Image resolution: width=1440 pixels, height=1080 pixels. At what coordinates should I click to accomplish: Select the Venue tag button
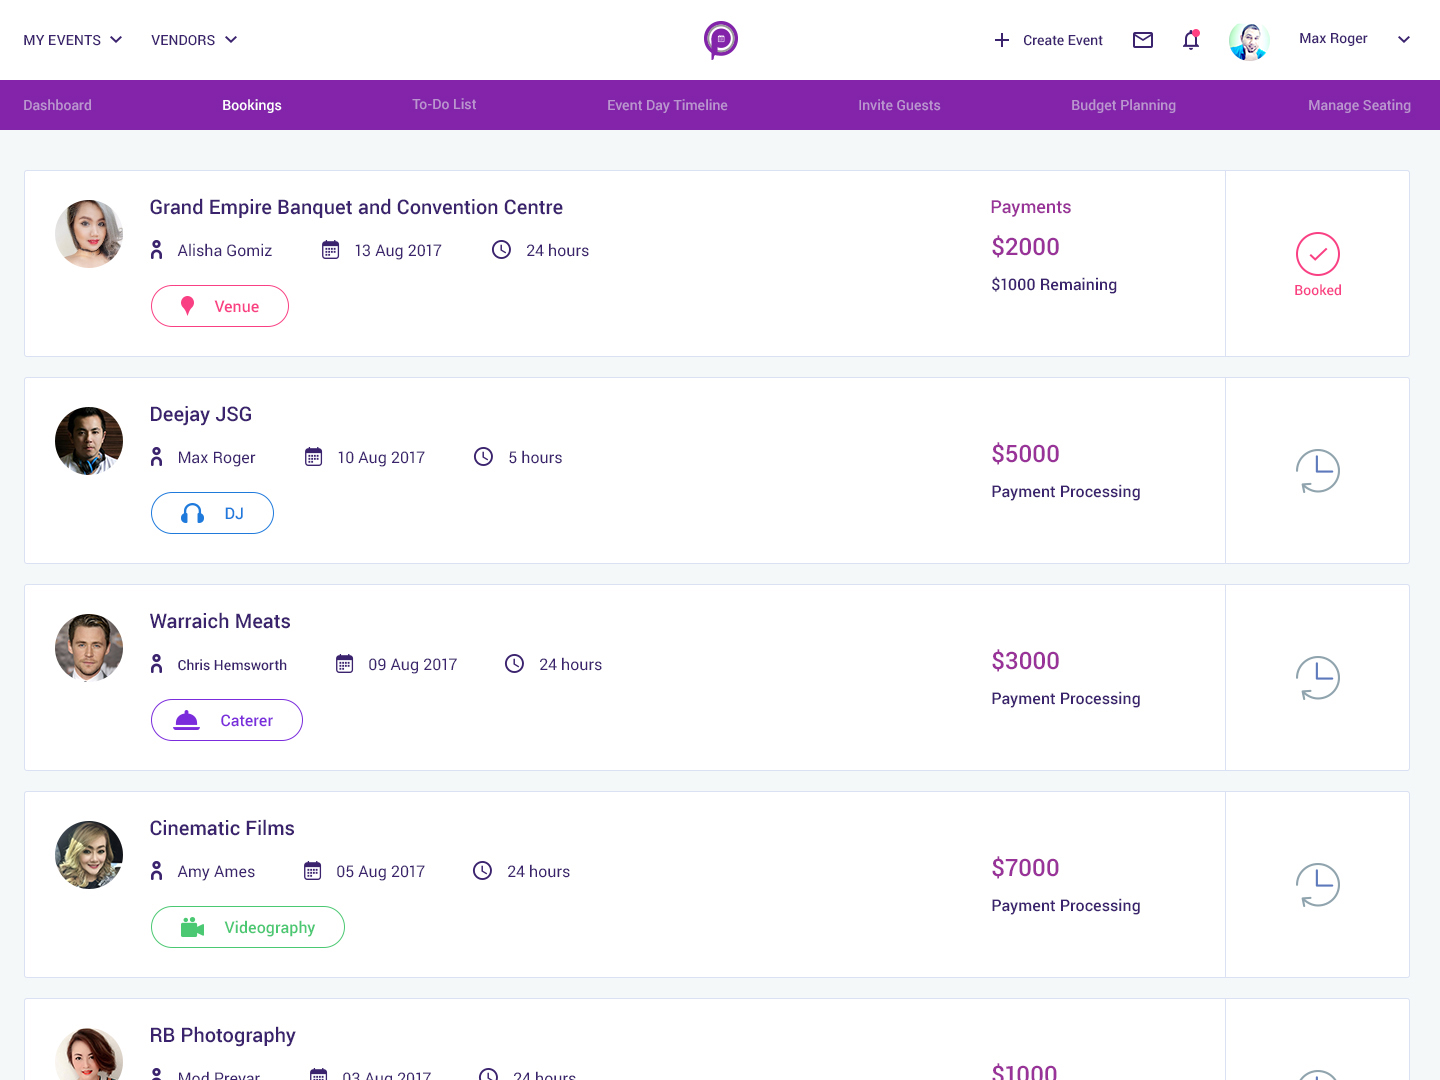pyautogui.click(x=220, y=306)
